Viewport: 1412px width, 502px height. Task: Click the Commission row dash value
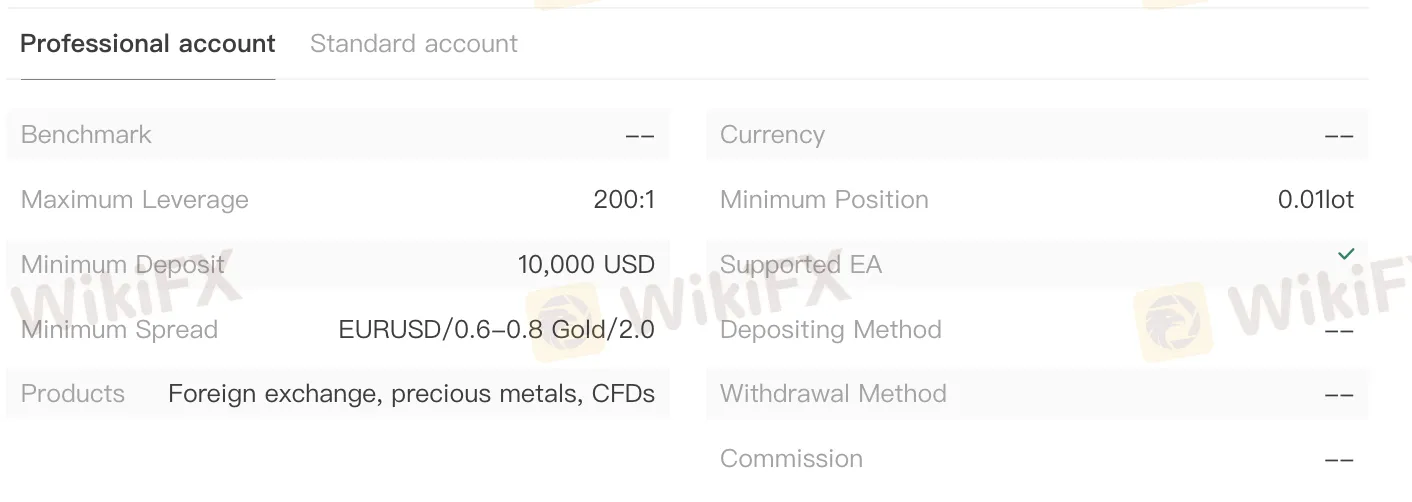[x=1339, y=460]
